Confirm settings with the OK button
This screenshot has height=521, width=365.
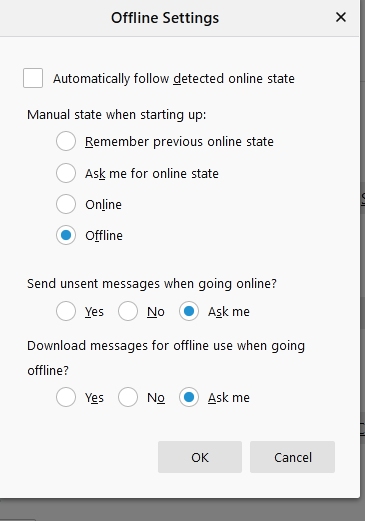coord(200,457)
